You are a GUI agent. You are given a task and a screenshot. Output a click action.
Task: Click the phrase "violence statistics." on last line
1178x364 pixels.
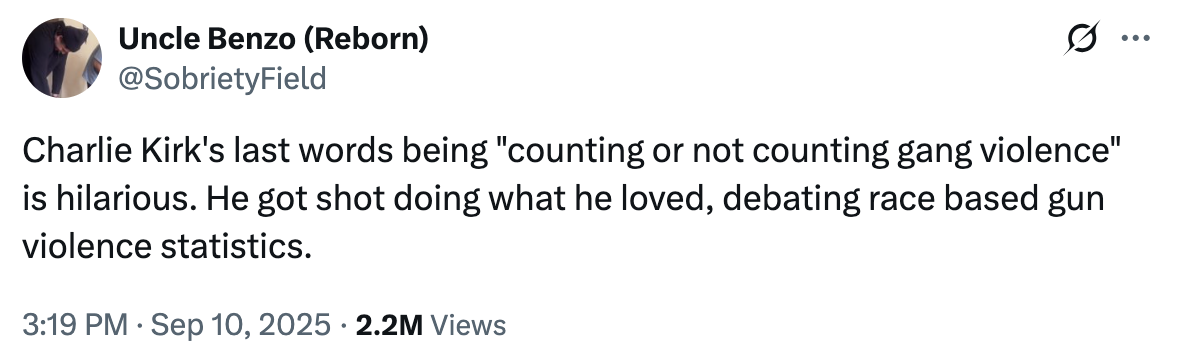pos(166,247)
